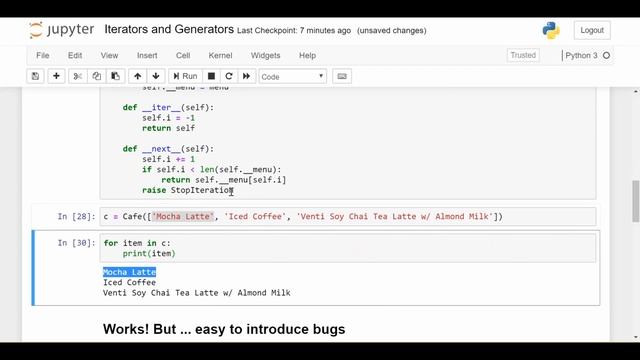Click the raise StopIteration line

pyautogui.click(x=188, y=190)
